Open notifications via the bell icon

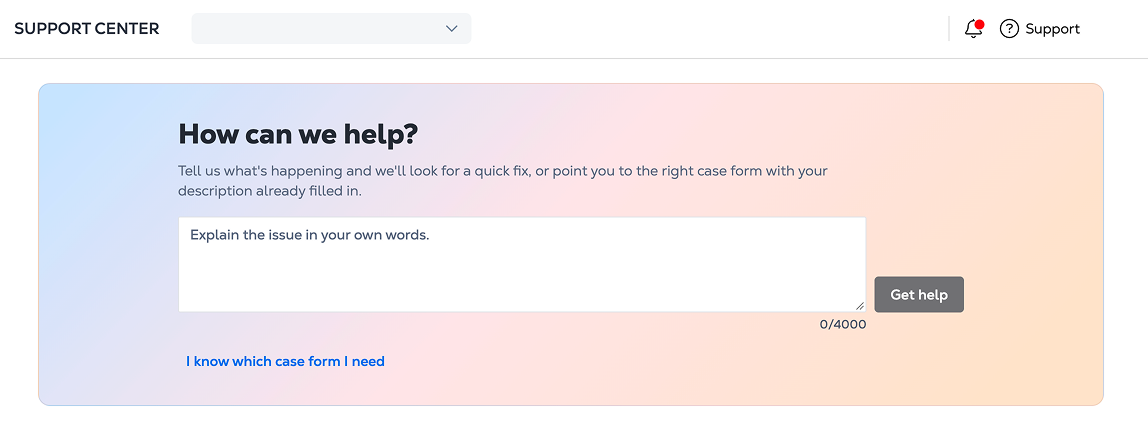[x=972, y=29]
